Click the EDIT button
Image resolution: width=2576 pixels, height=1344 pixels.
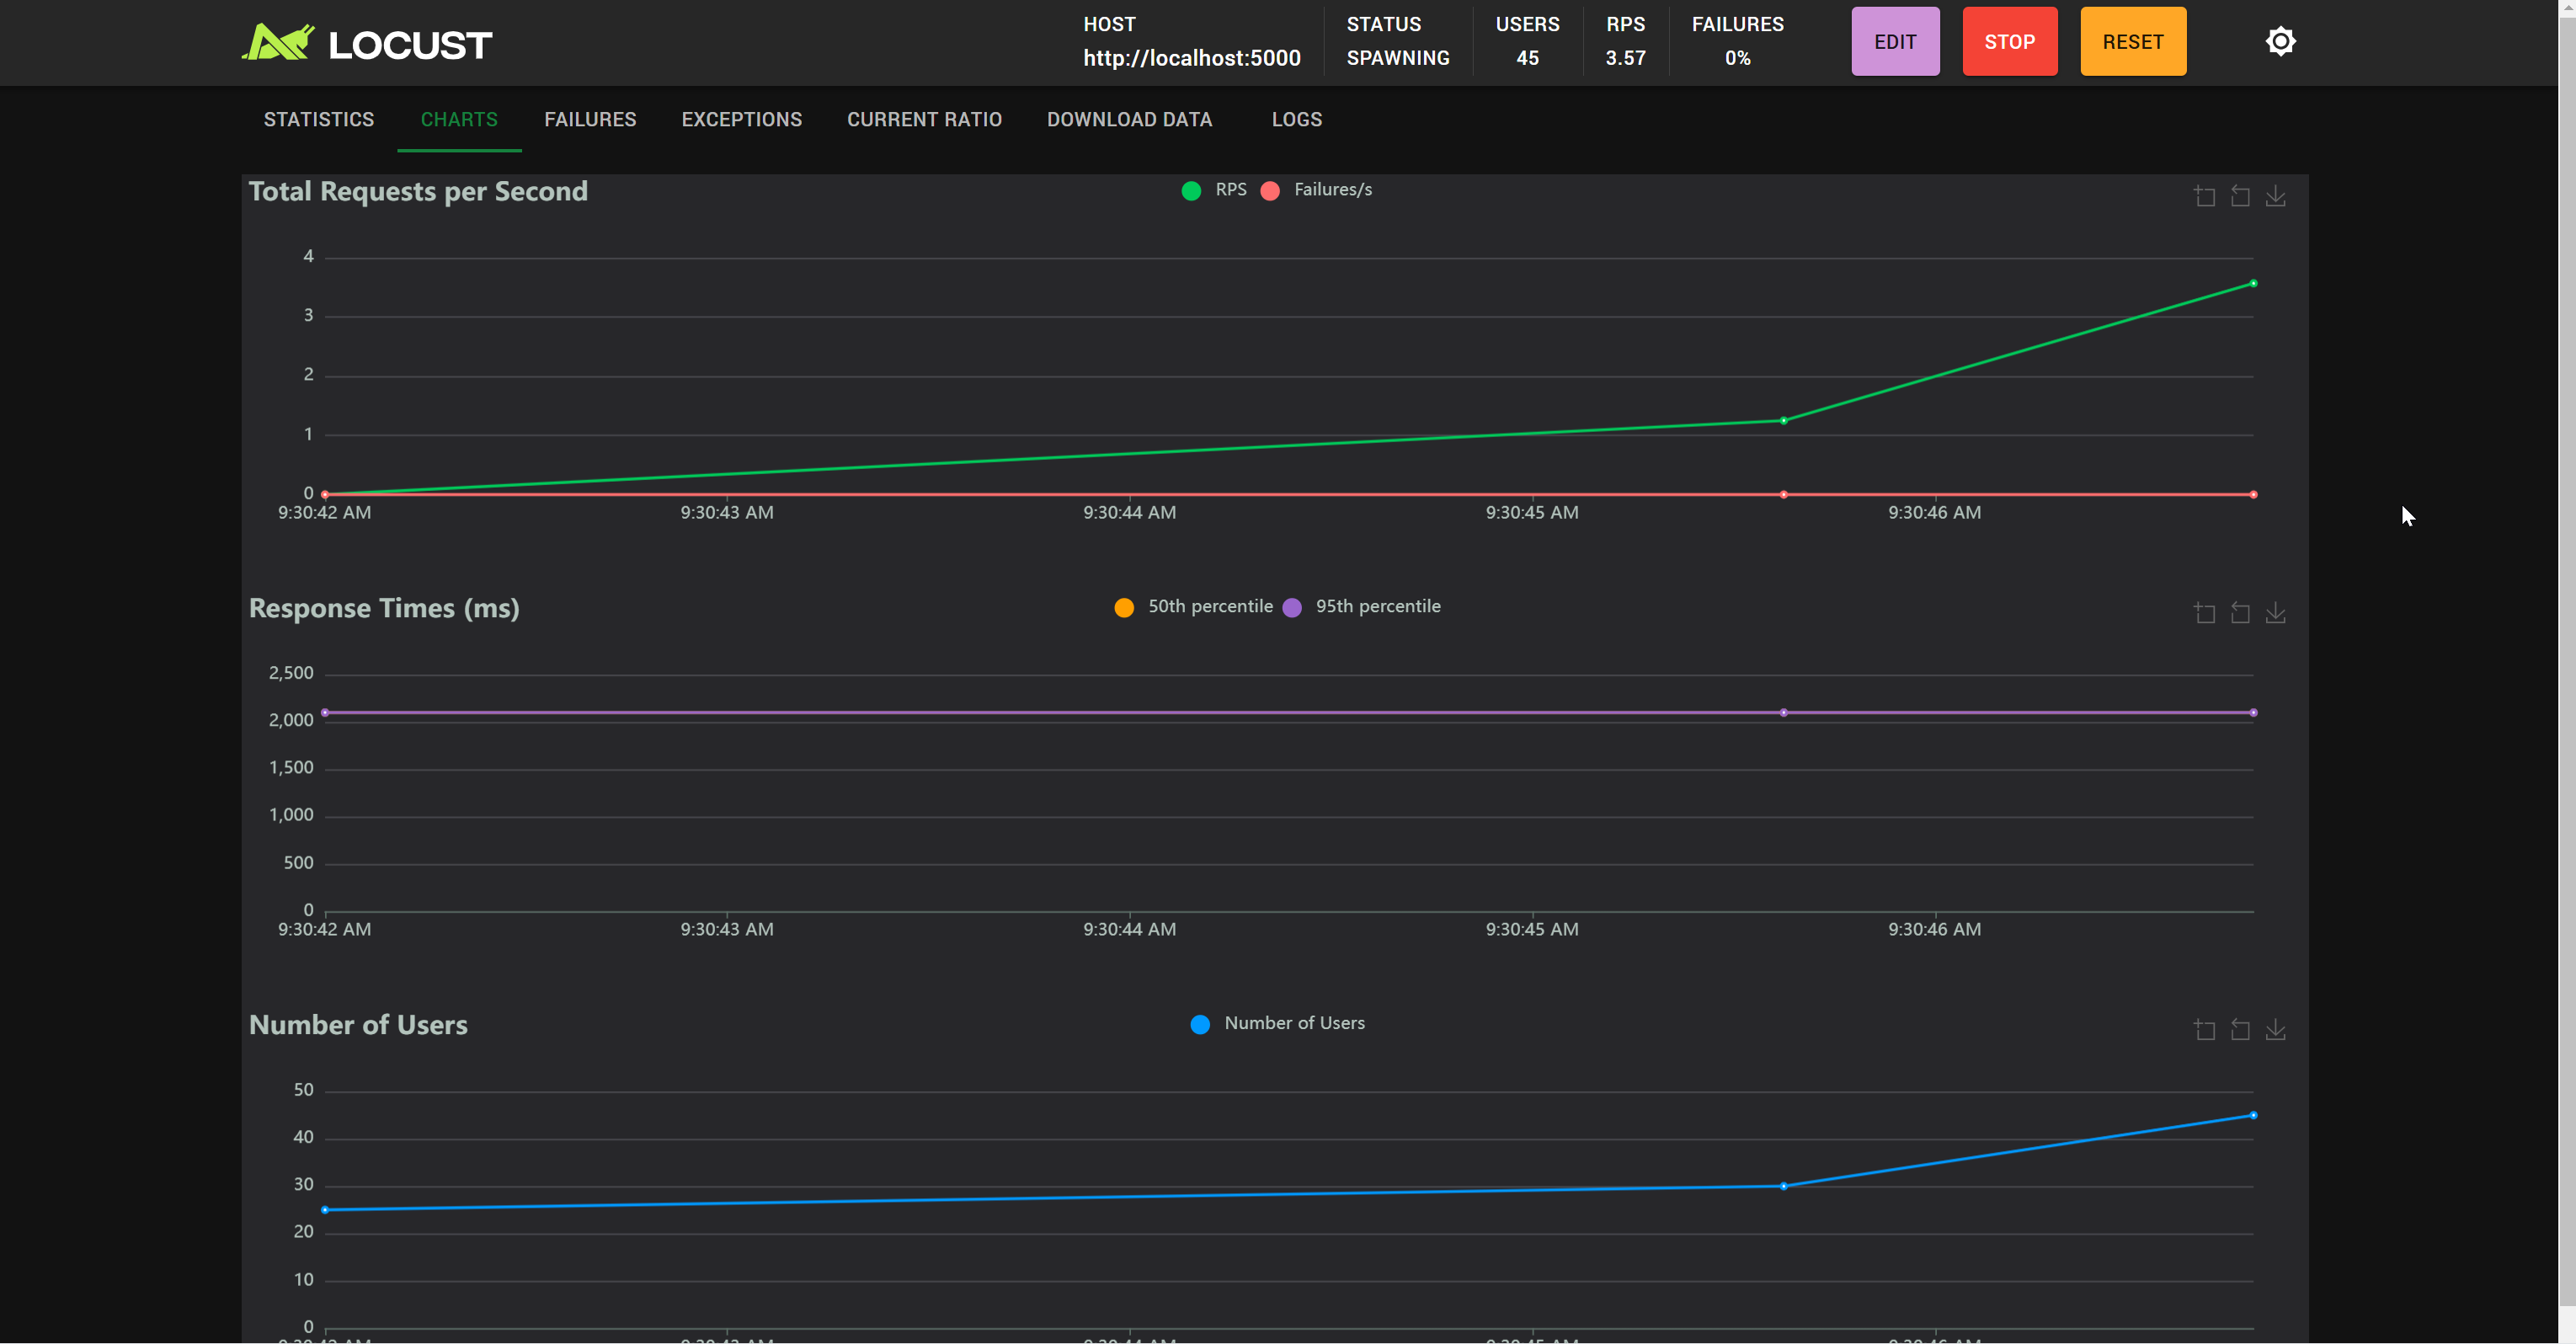pos(1894,42)
